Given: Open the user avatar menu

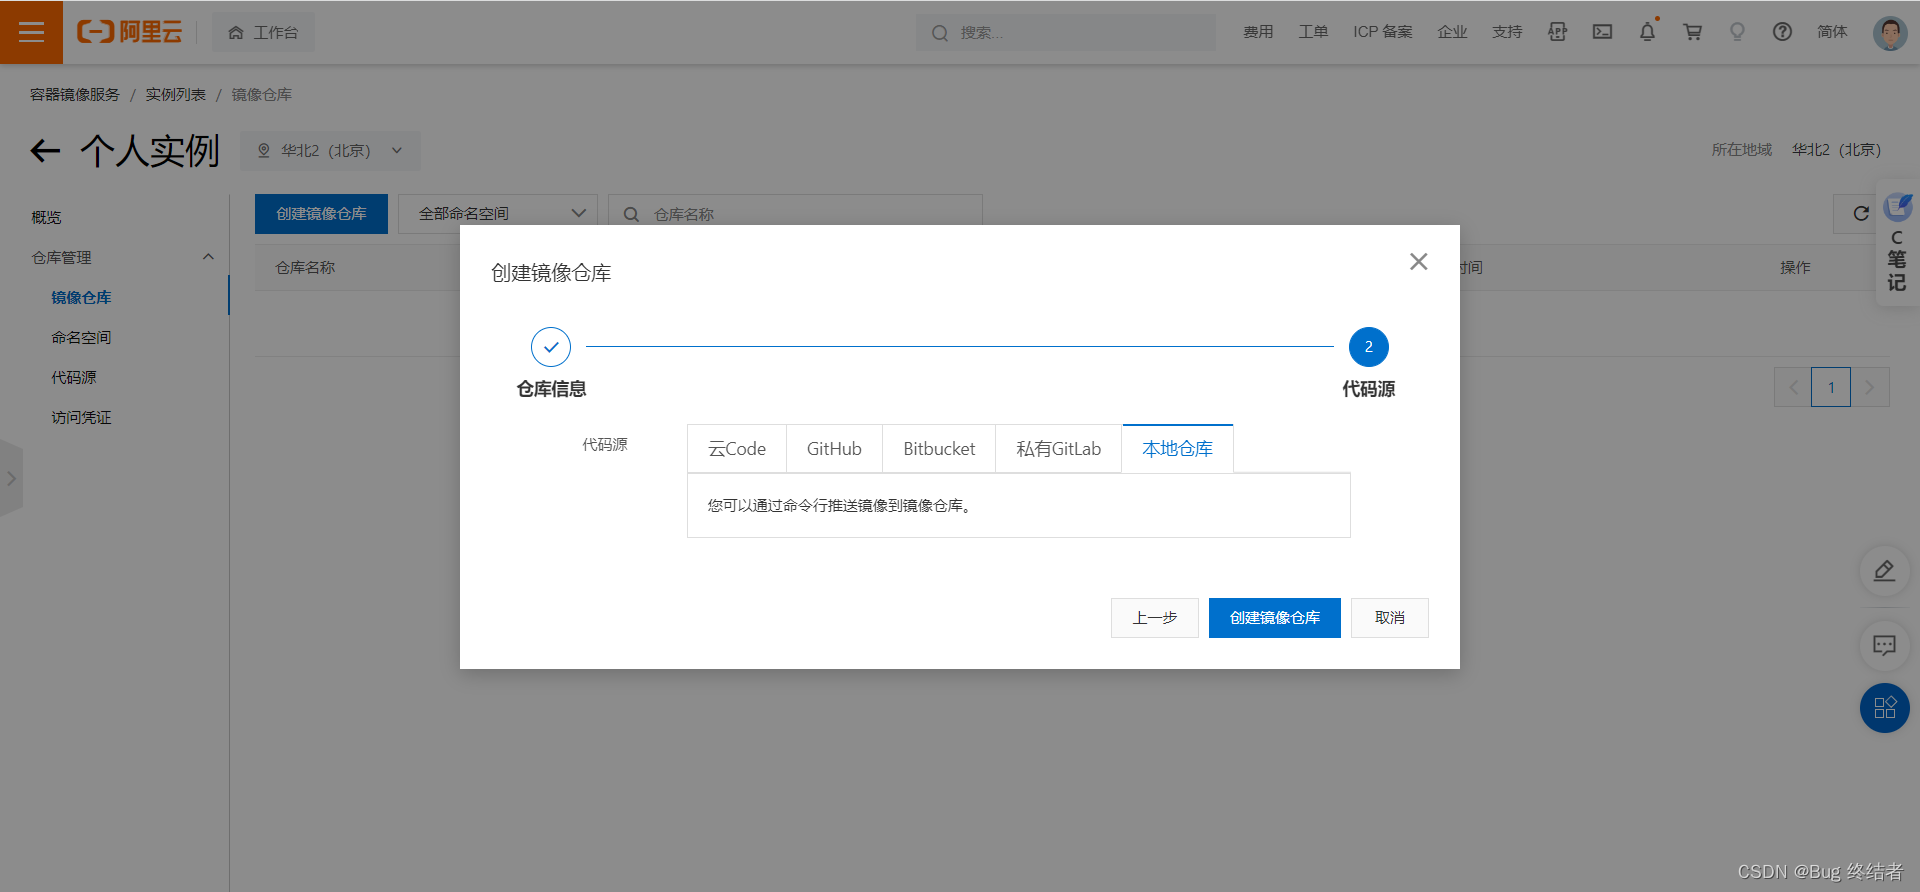Looking at the screenshot, I should pyautogui.click(x=1890, y=33).
